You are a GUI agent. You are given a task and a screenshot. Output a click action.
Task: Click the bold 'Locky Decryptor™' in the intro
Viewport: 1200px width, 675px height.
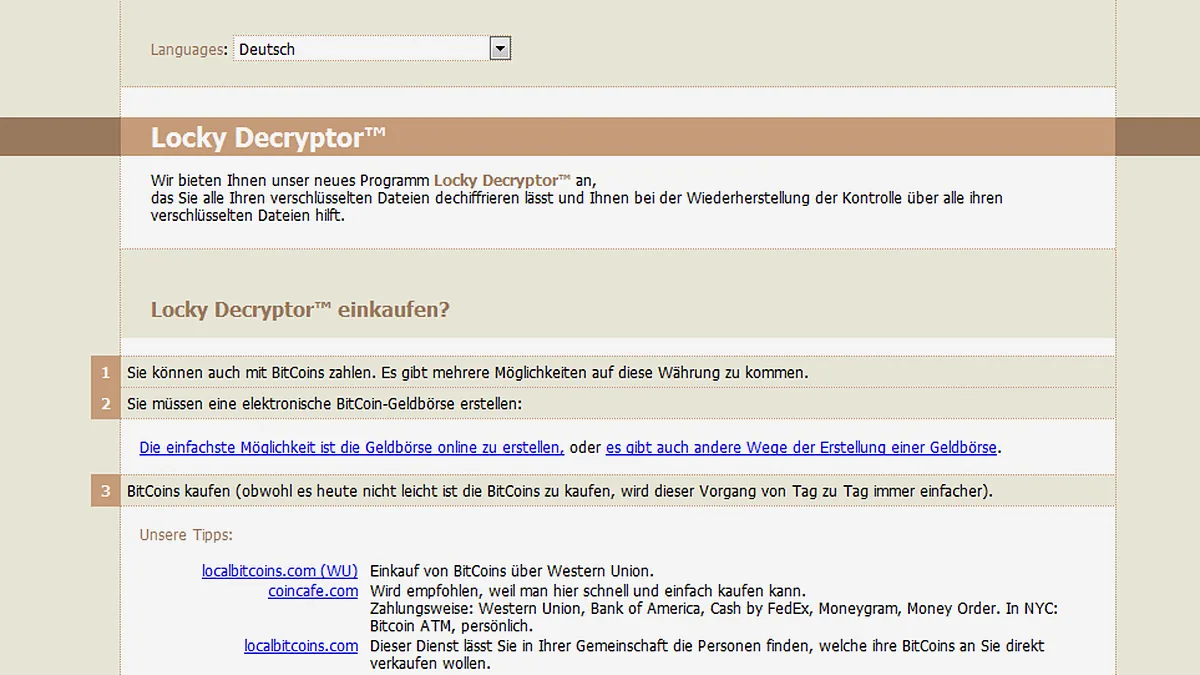(x=502, y=180)
